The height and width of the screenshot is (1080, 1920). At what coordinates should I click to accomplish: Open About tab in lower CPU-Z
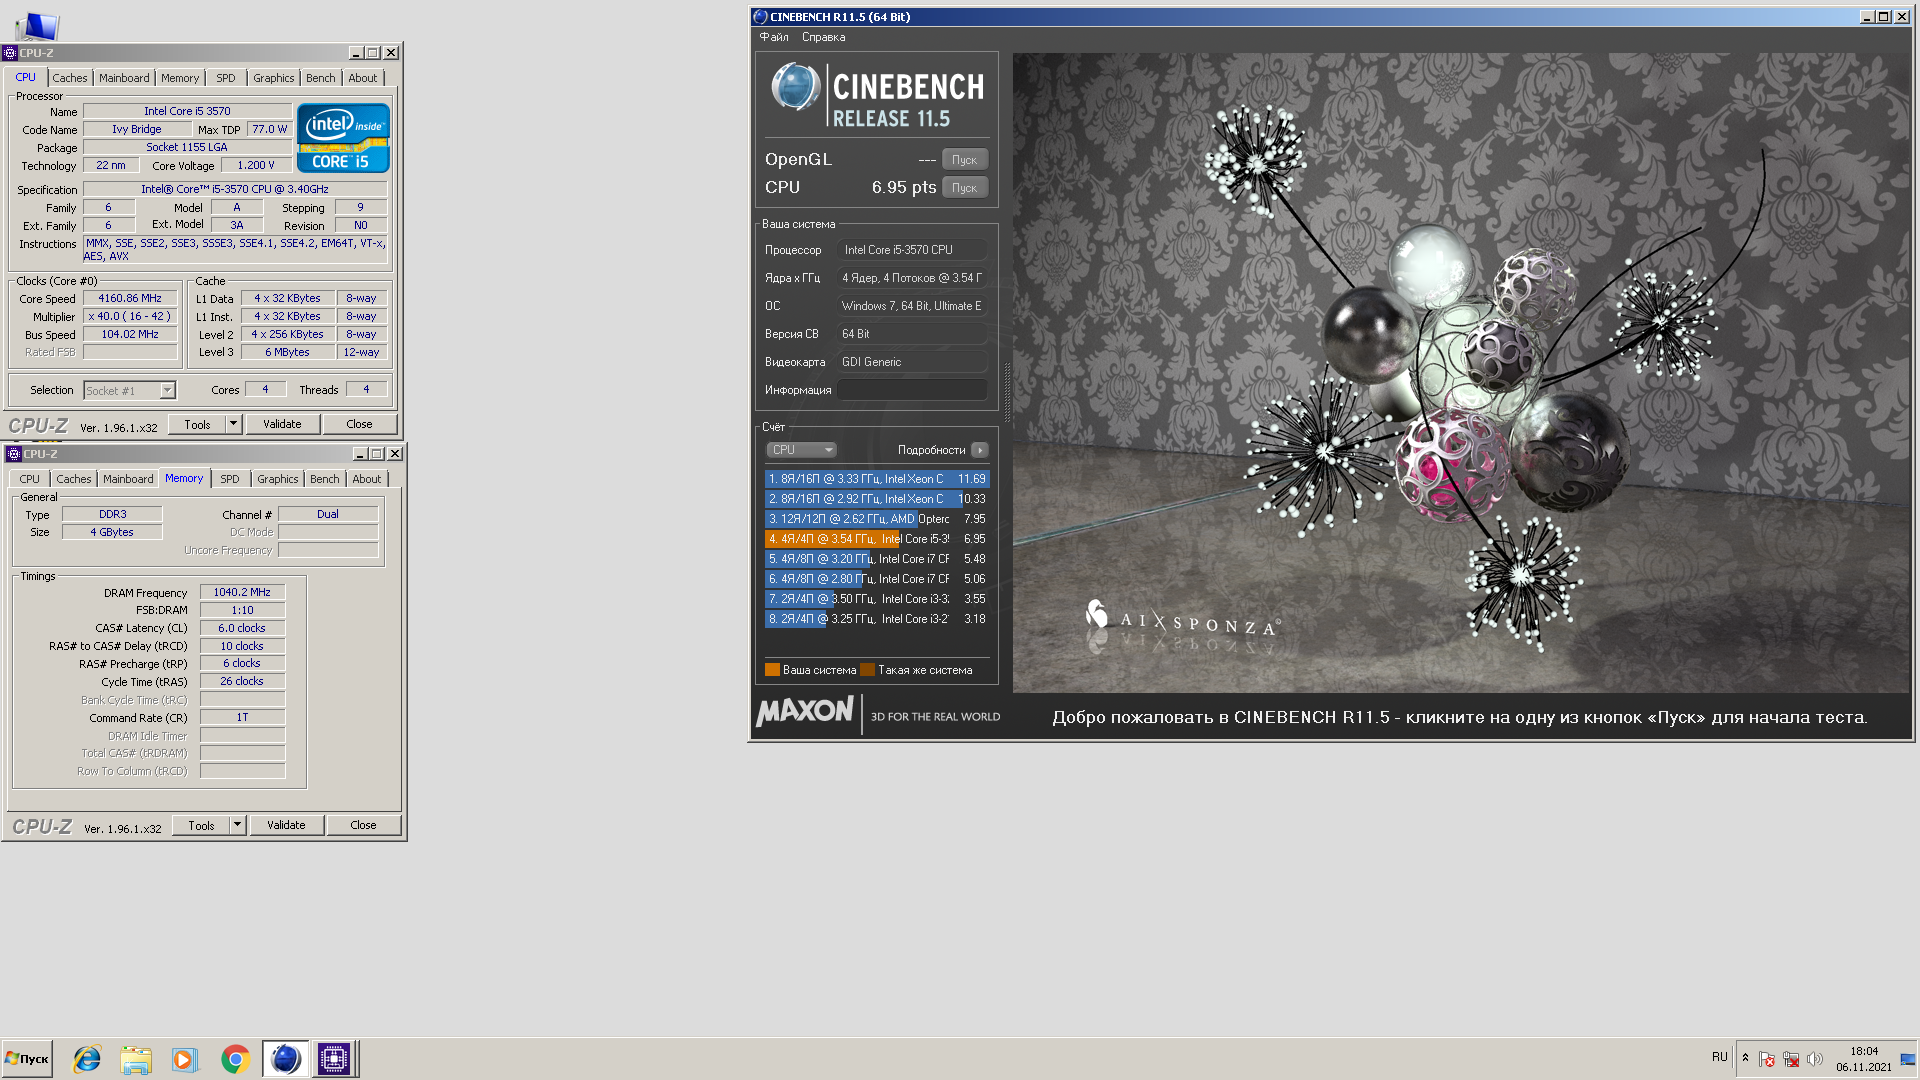[x=367, y=479]
